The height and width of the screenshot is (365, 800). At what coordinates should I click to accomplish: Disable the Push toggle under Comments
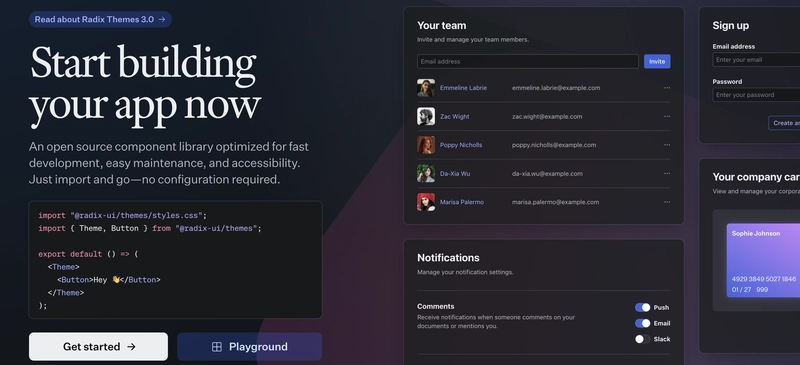tap(642, 307)
